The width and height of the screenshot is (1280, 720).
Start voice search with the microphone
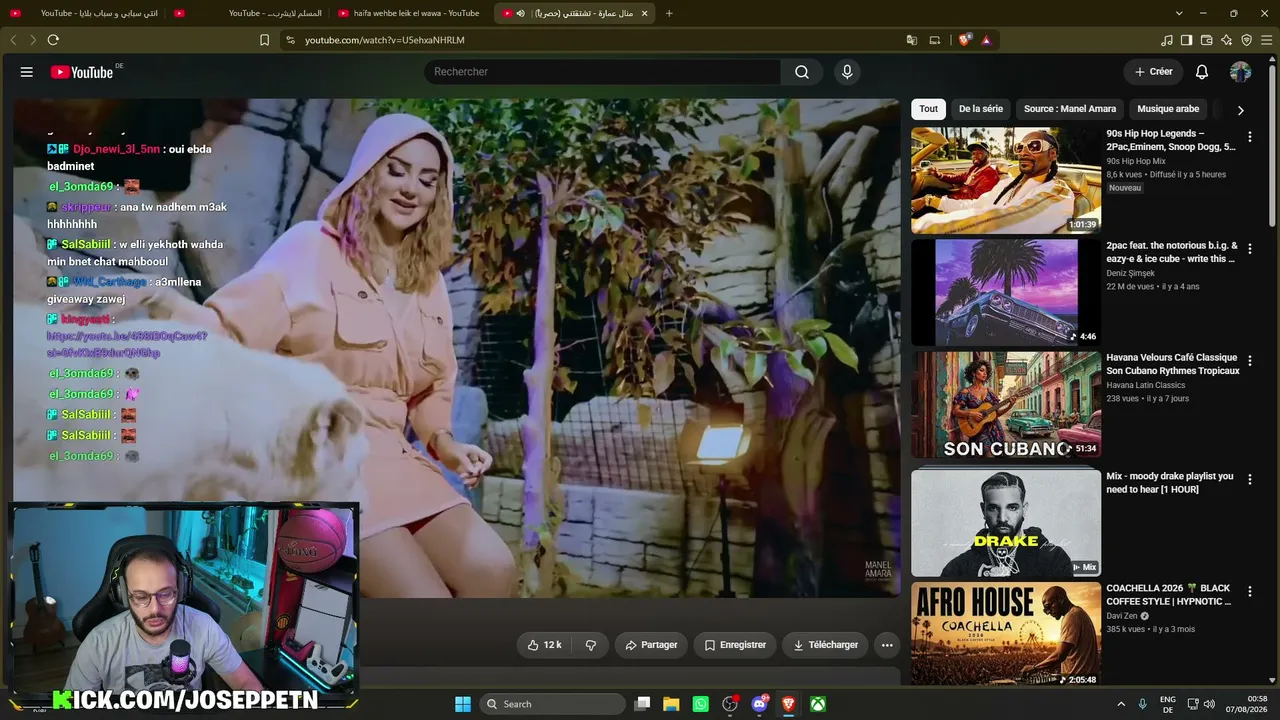(x=847, y=72)
